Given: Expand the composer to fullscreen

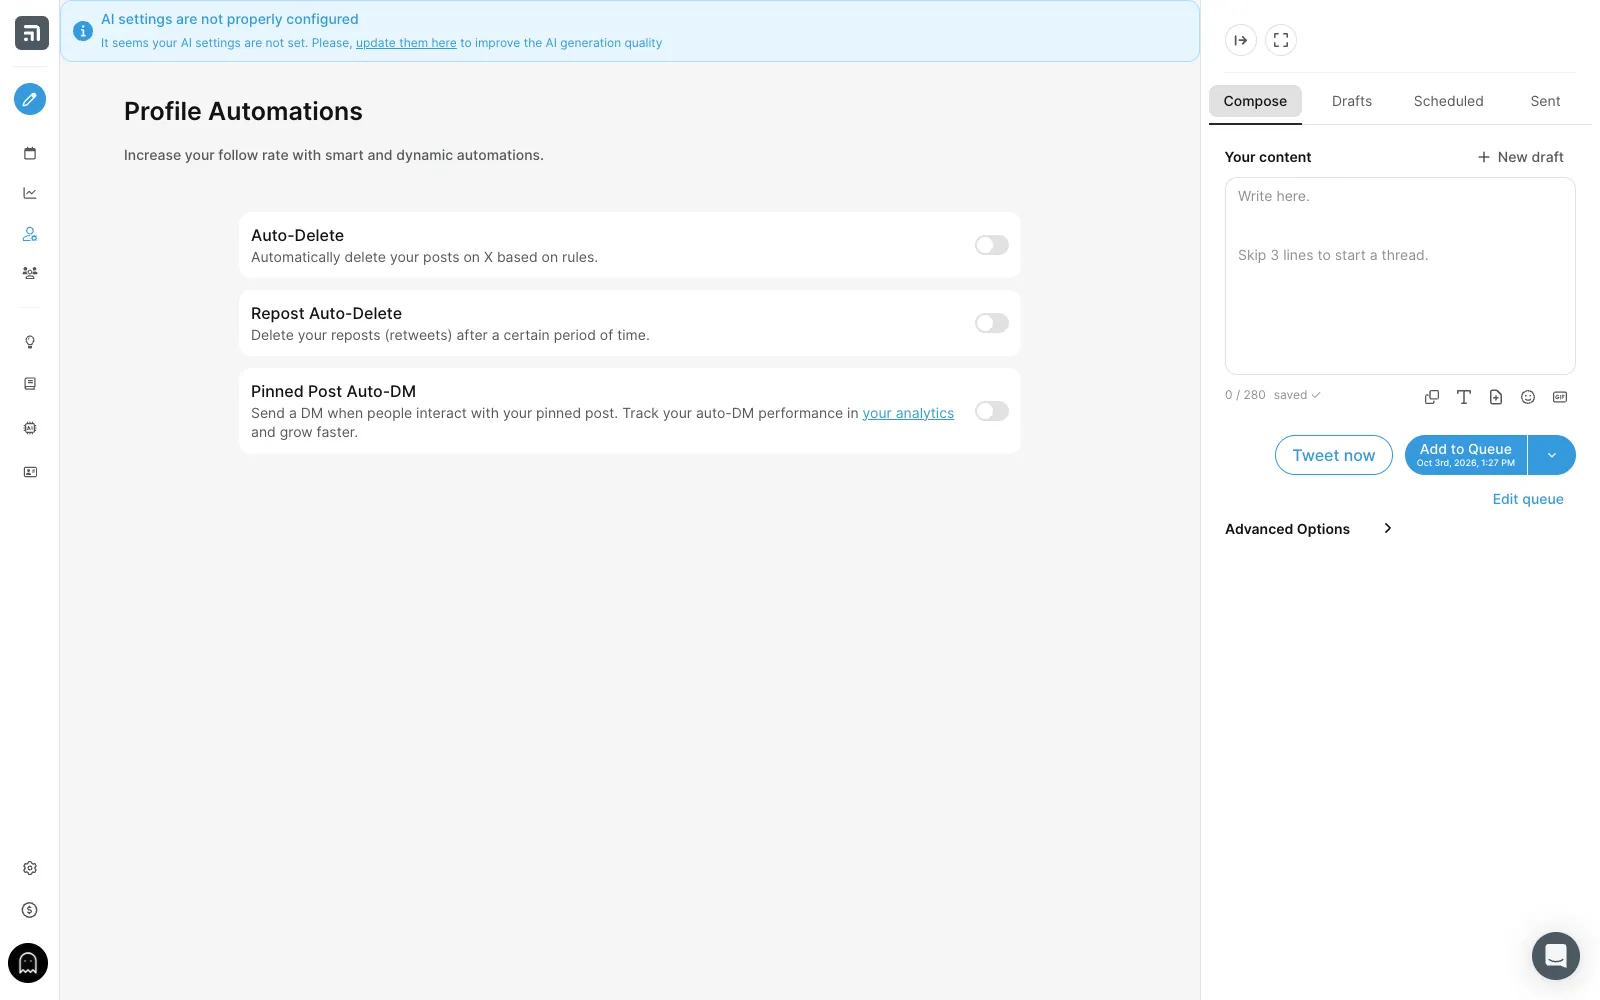Looking at the screenshot, I should tap(1281, 40).
